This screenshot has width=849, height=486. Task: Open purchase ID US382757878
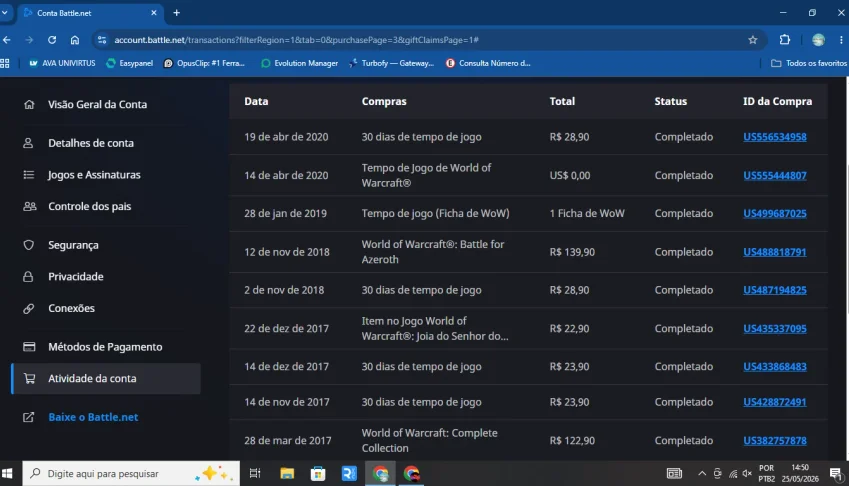click(775, 441)
